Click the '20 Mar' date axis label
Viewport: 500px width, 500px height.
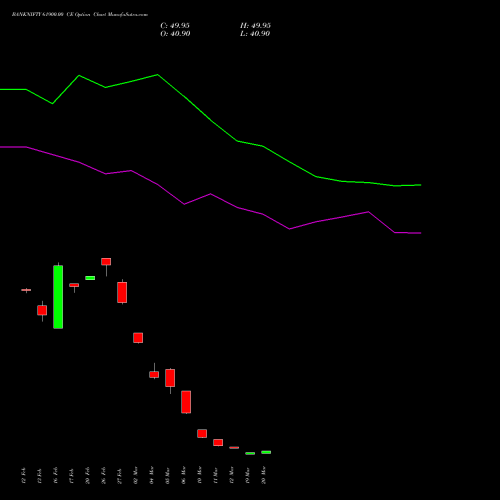(263, 475)
